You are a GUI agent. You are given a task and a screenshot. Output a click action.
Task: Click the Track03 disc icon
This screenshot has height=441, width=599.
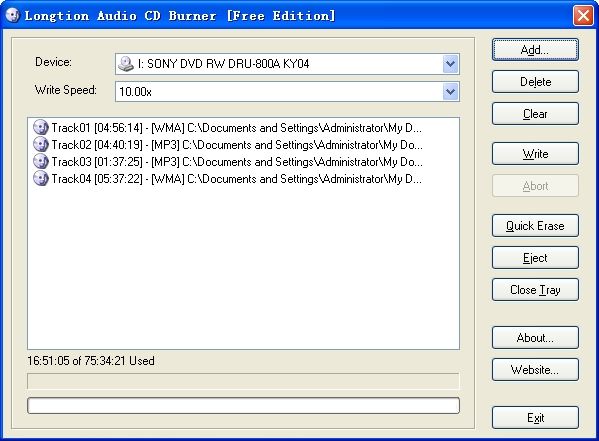pyautogui.click(x=40, y=161)
